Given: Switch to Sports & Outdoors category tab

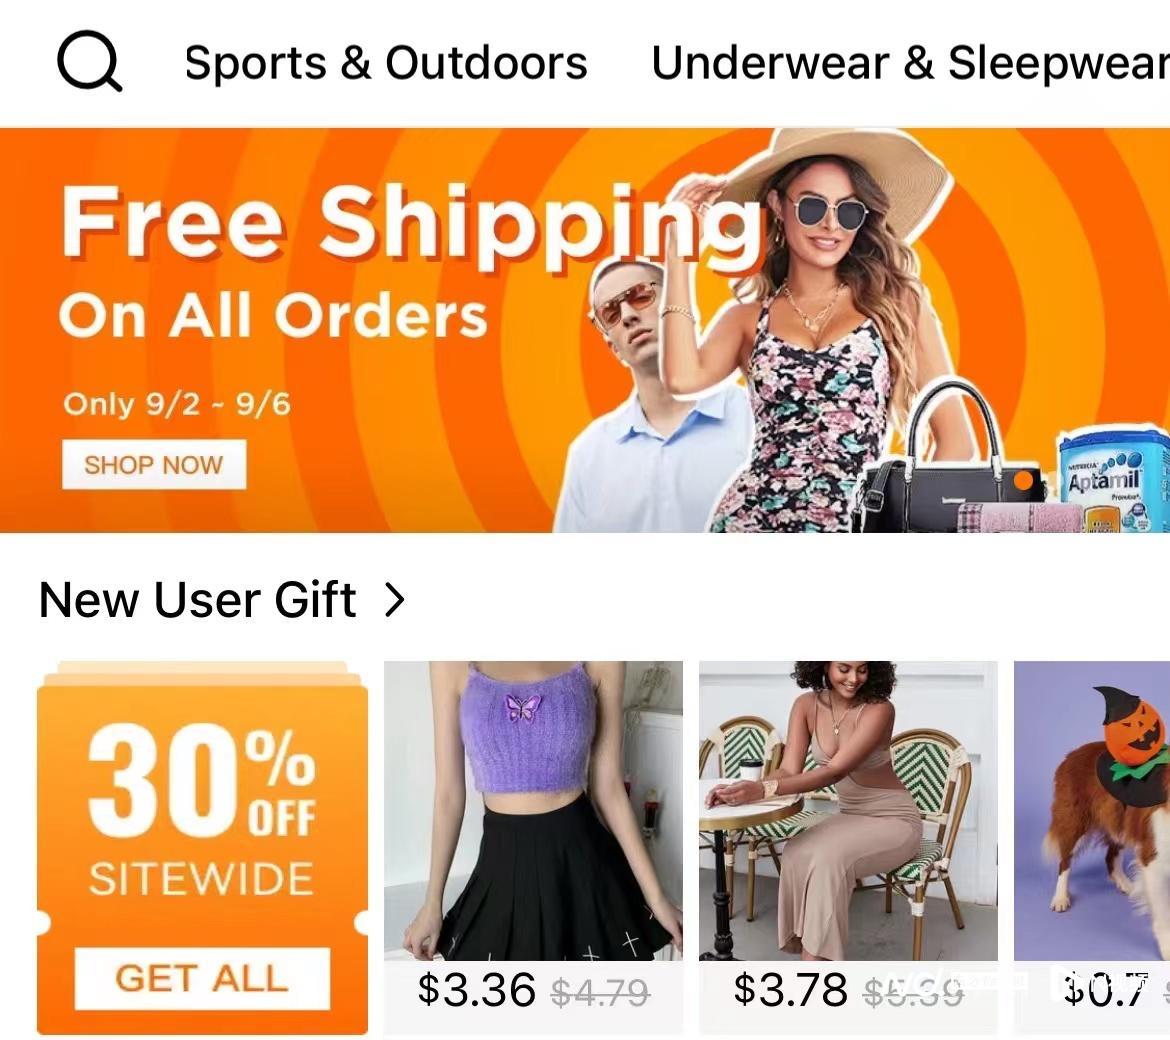Looking at the screenshot, I should (x=386, y=62).
